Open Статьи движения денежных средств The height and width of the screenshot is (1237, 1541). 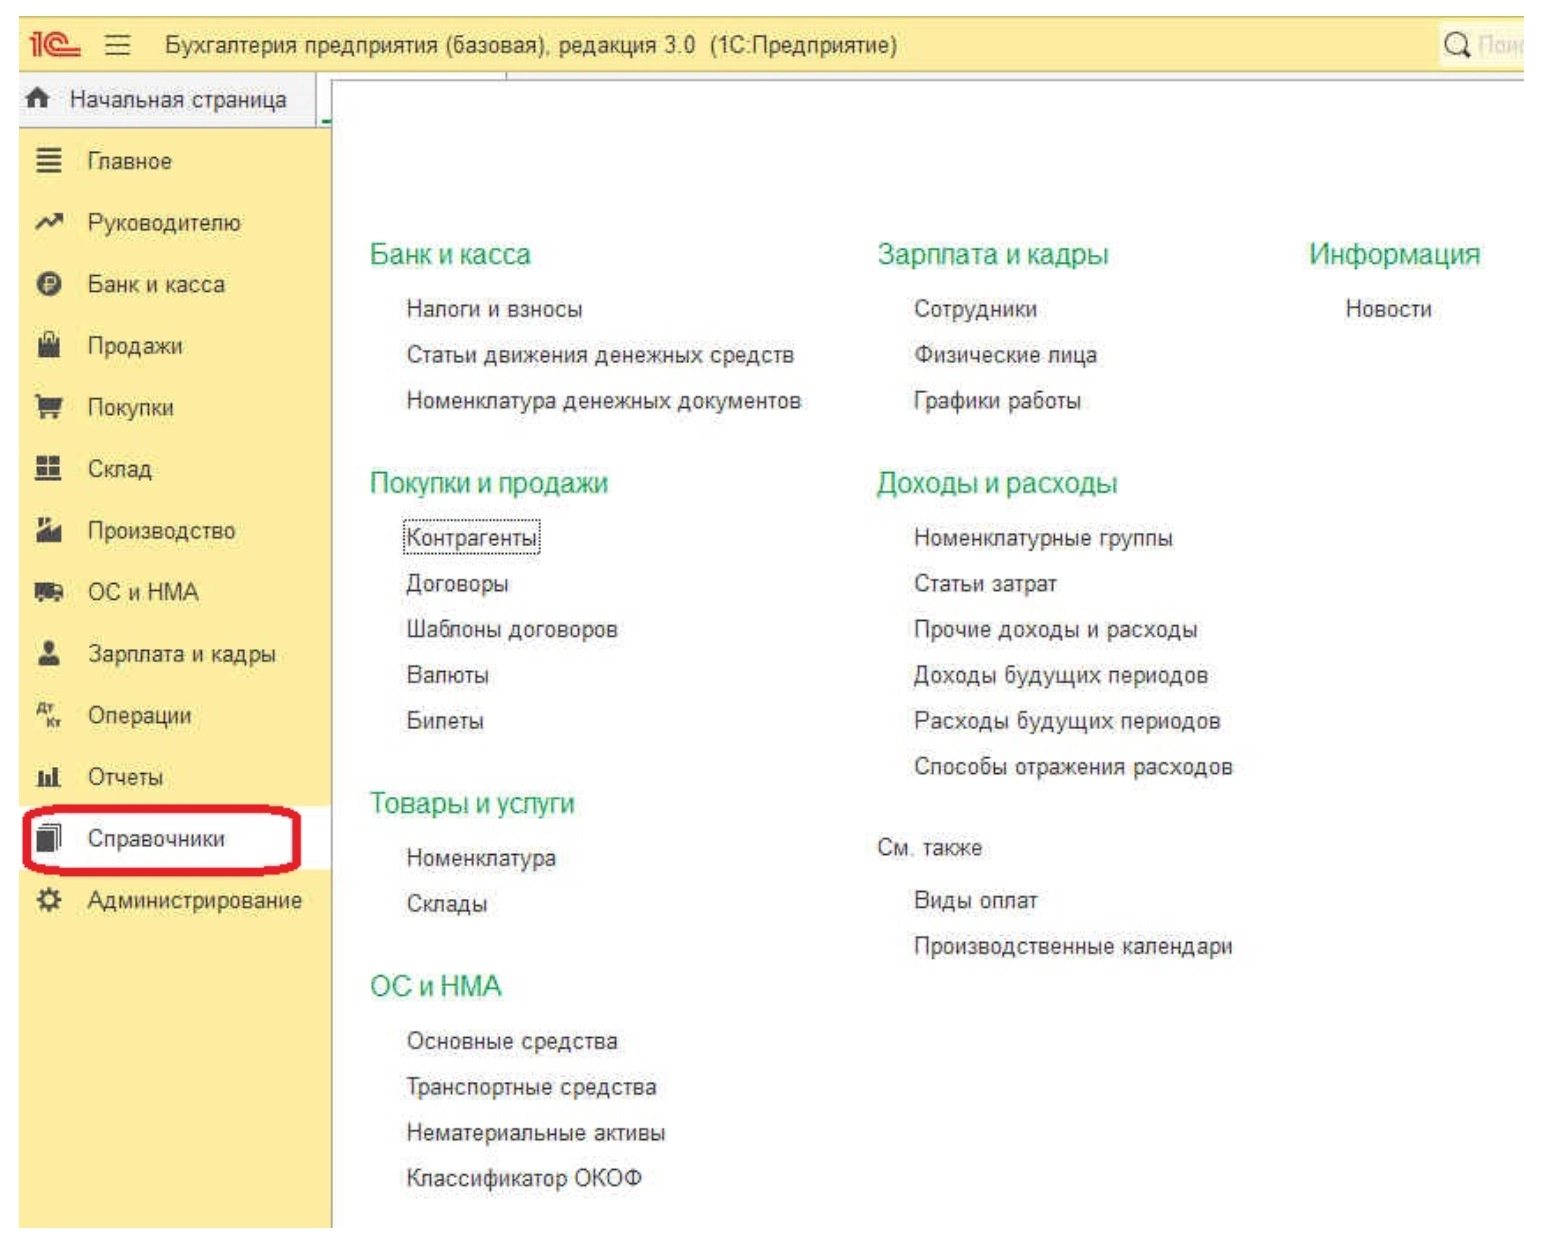[600, 355]
